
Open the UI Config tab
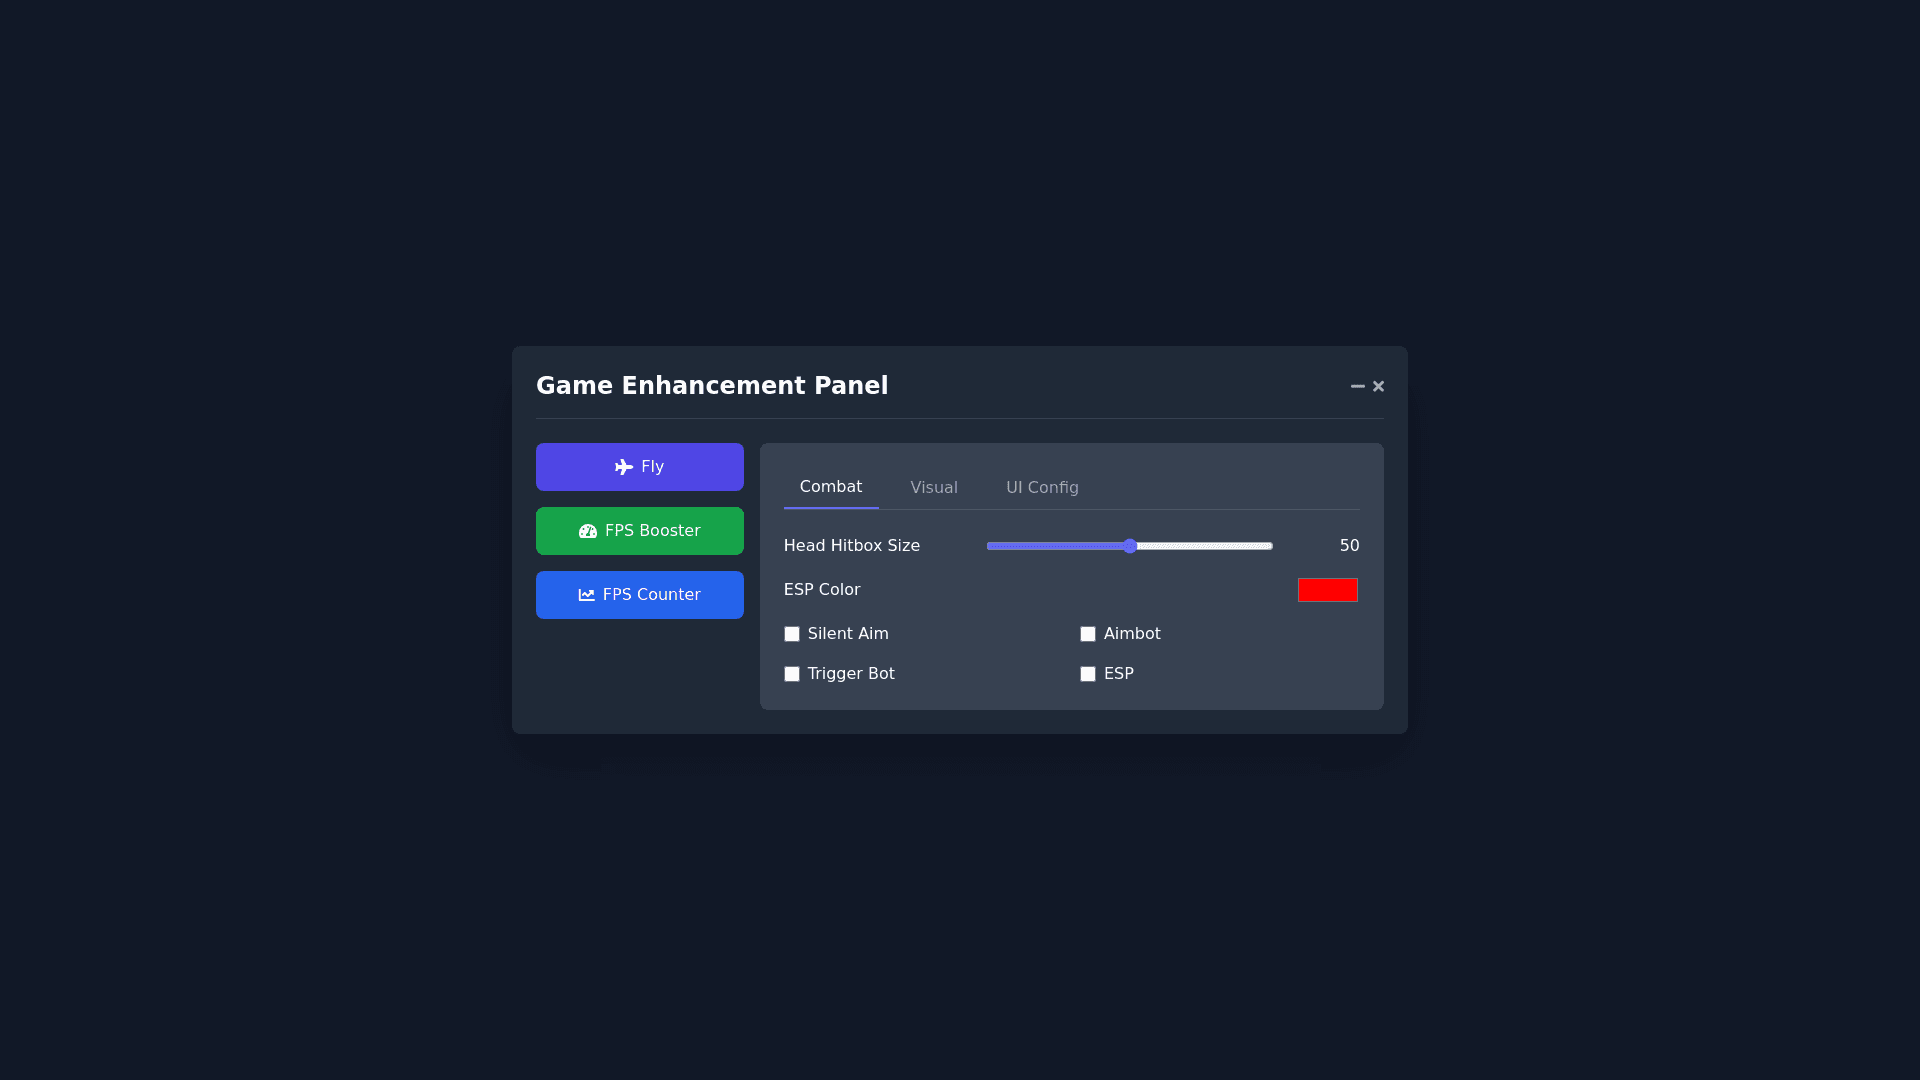coord(1042,488)
